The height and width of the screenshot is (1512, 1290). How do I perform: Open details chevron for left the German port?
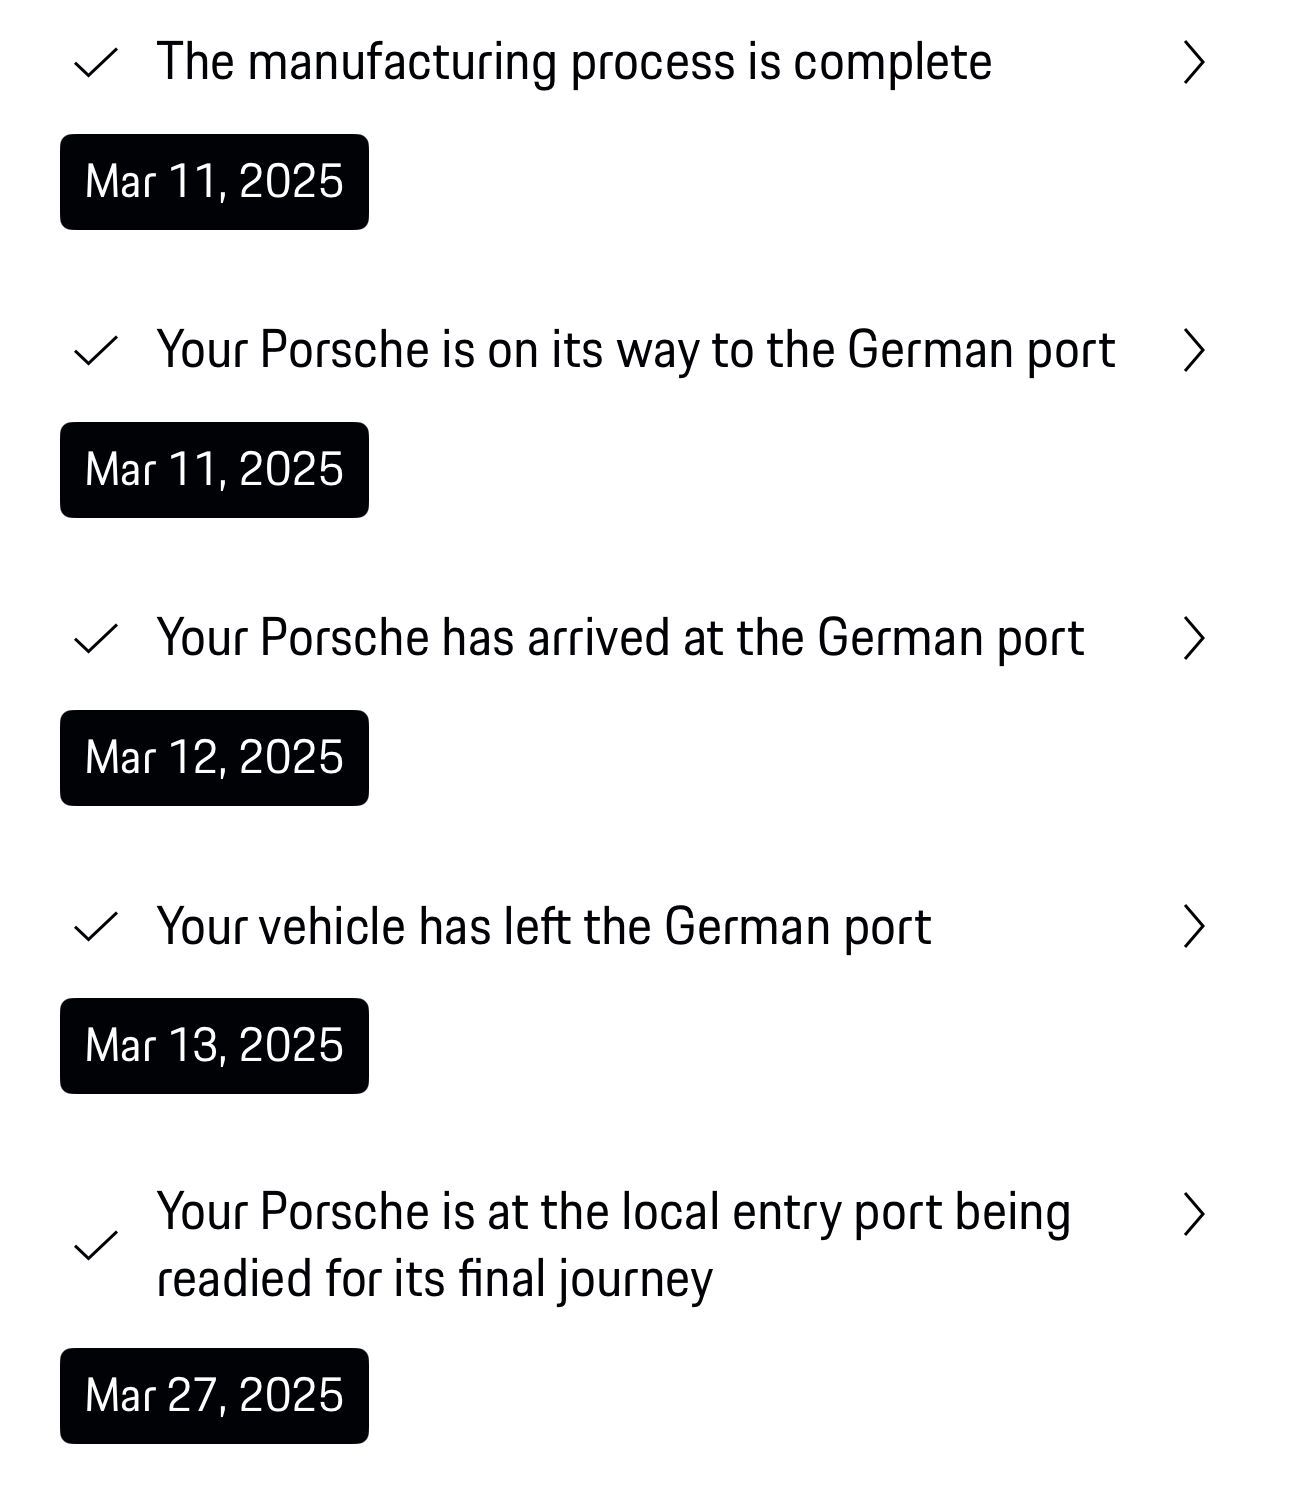[x=1193, y=927]
